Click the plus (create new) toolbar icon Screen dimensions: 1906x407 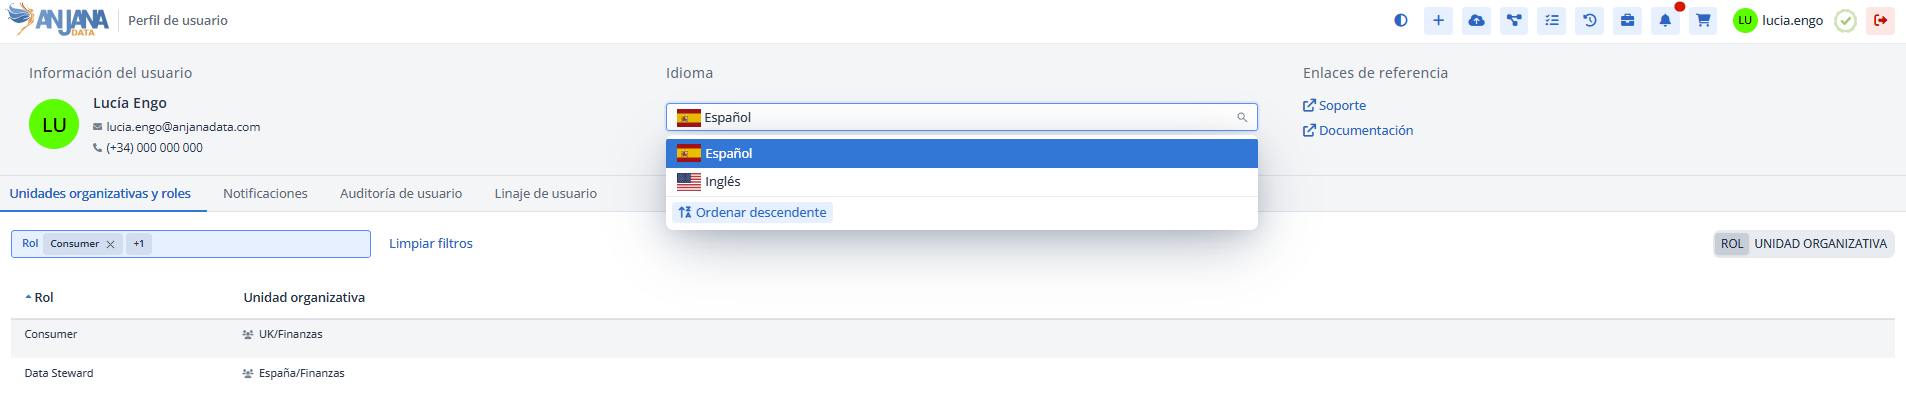[1438, 20]
